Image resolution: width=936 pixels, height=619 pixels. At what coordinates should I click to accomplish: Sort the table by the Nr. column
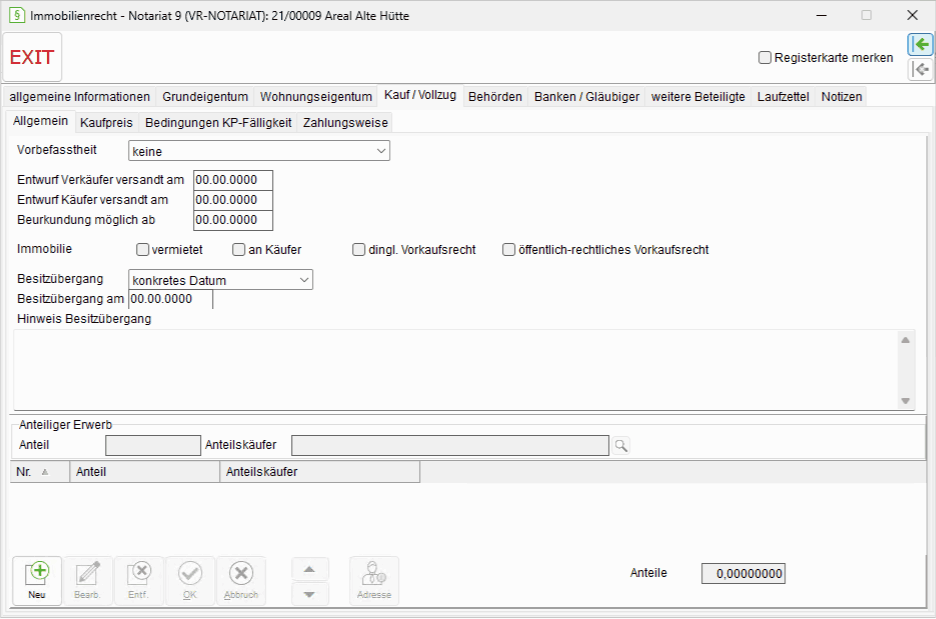click(39, 472)
